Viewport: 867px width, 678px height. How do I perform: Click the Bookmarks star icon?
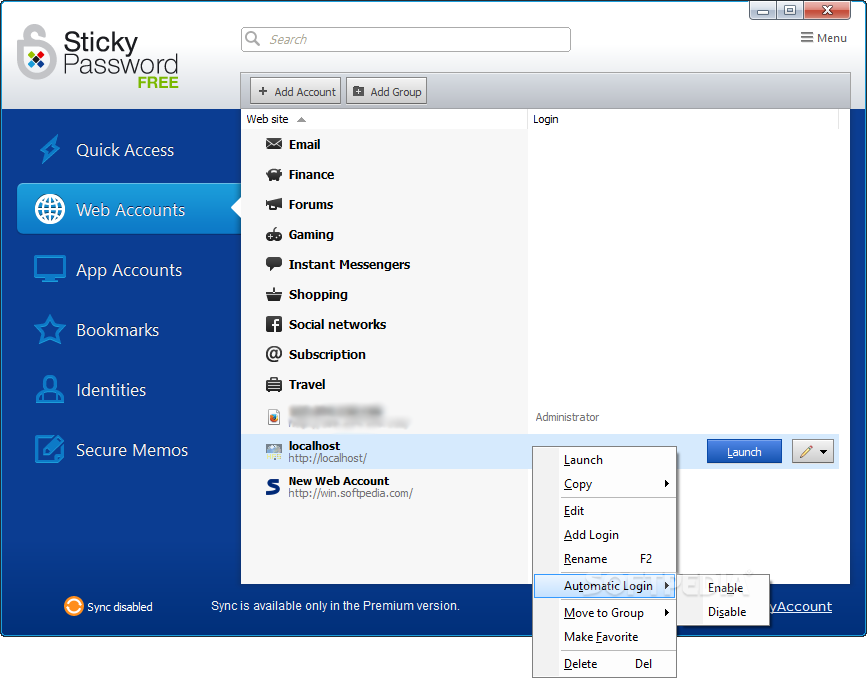click(x=50, y=330)
